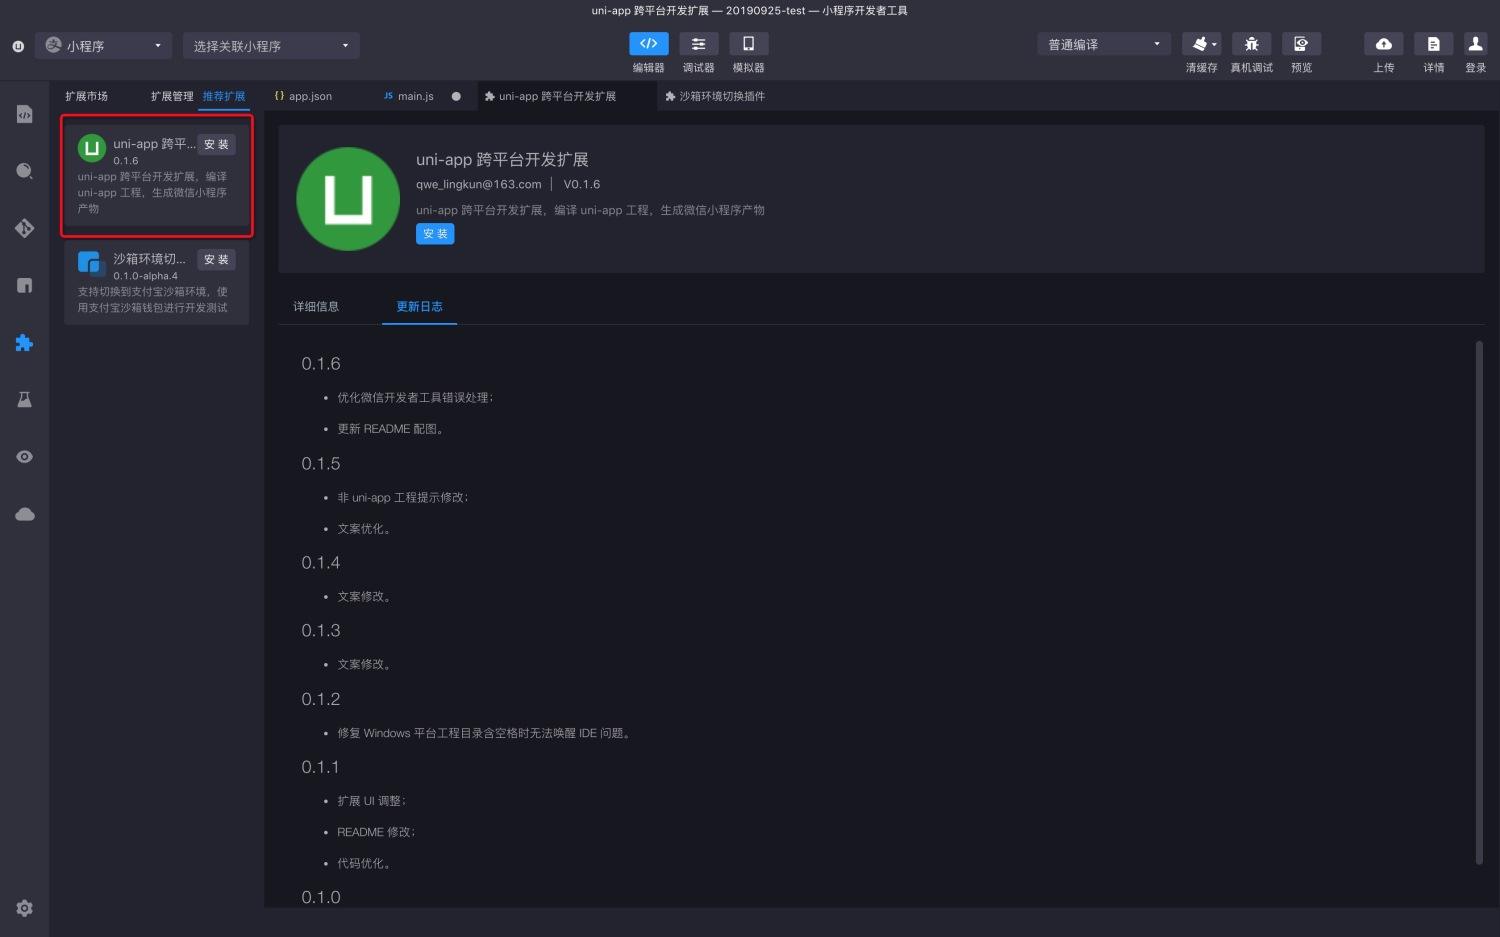The image size is (1500, 937).
Task: Click the 上传 upload cloud icon
Action: pos(1383,44)
